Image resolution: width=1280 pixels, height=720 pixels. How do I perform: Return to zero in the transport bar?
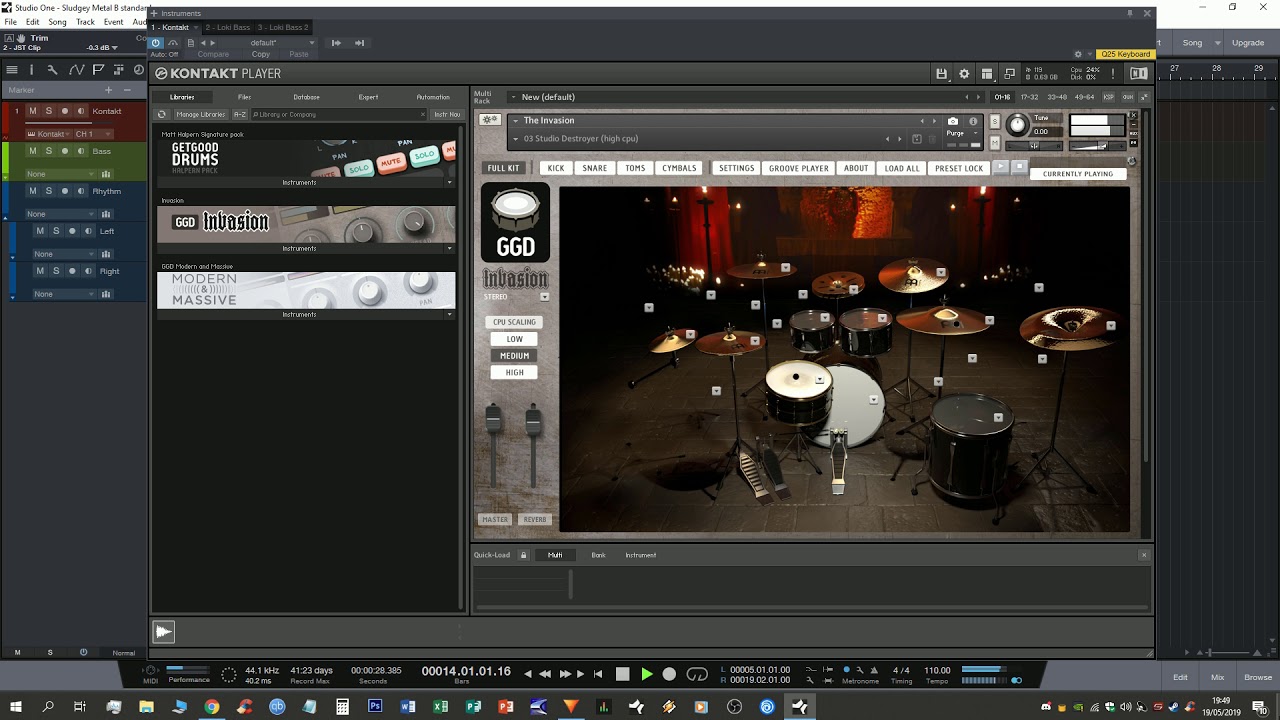click(598, 674)
